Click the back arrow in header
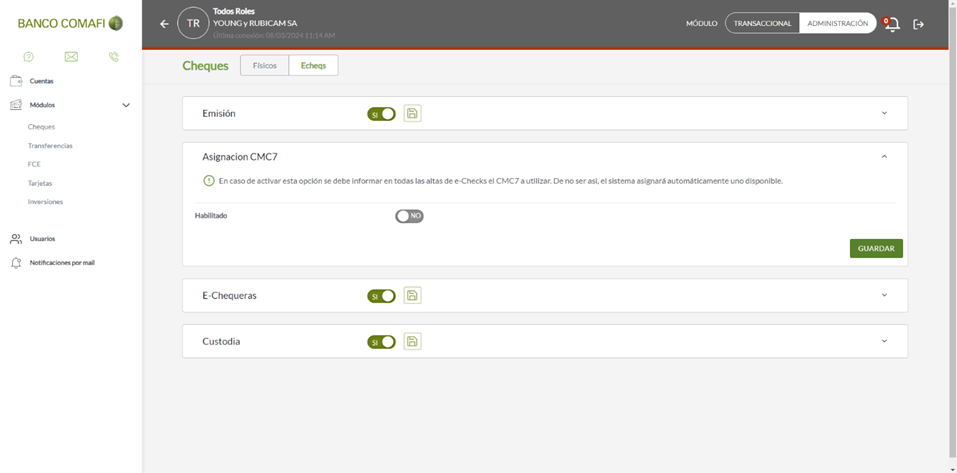Viewport: 957px width, 473px height. pyautogui.click(x=164, y=24)
